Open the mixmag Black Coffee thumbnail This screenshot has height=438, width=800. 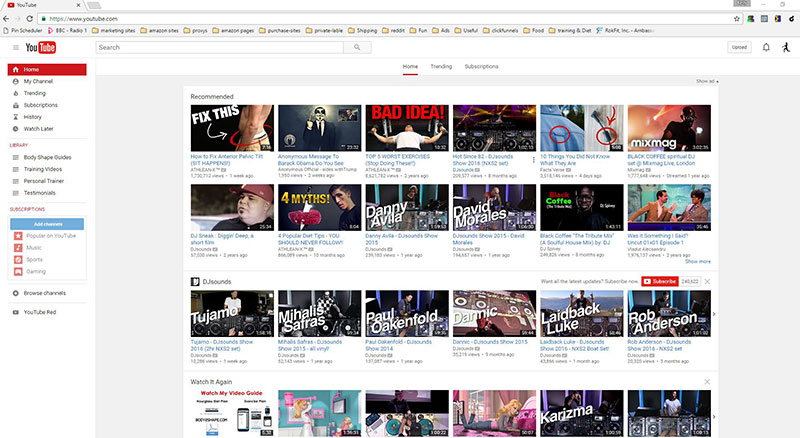click(669, 128)
